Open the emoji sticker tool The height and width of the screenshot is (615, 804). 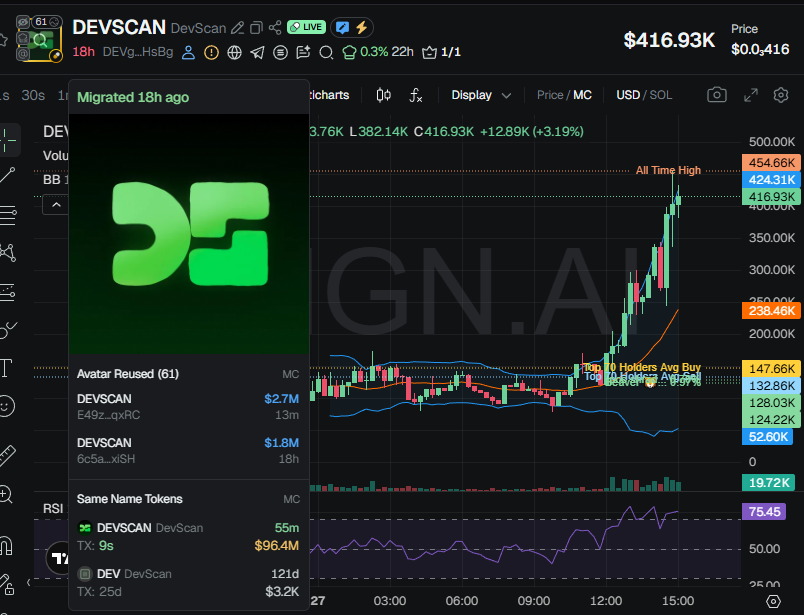[6, 406]
